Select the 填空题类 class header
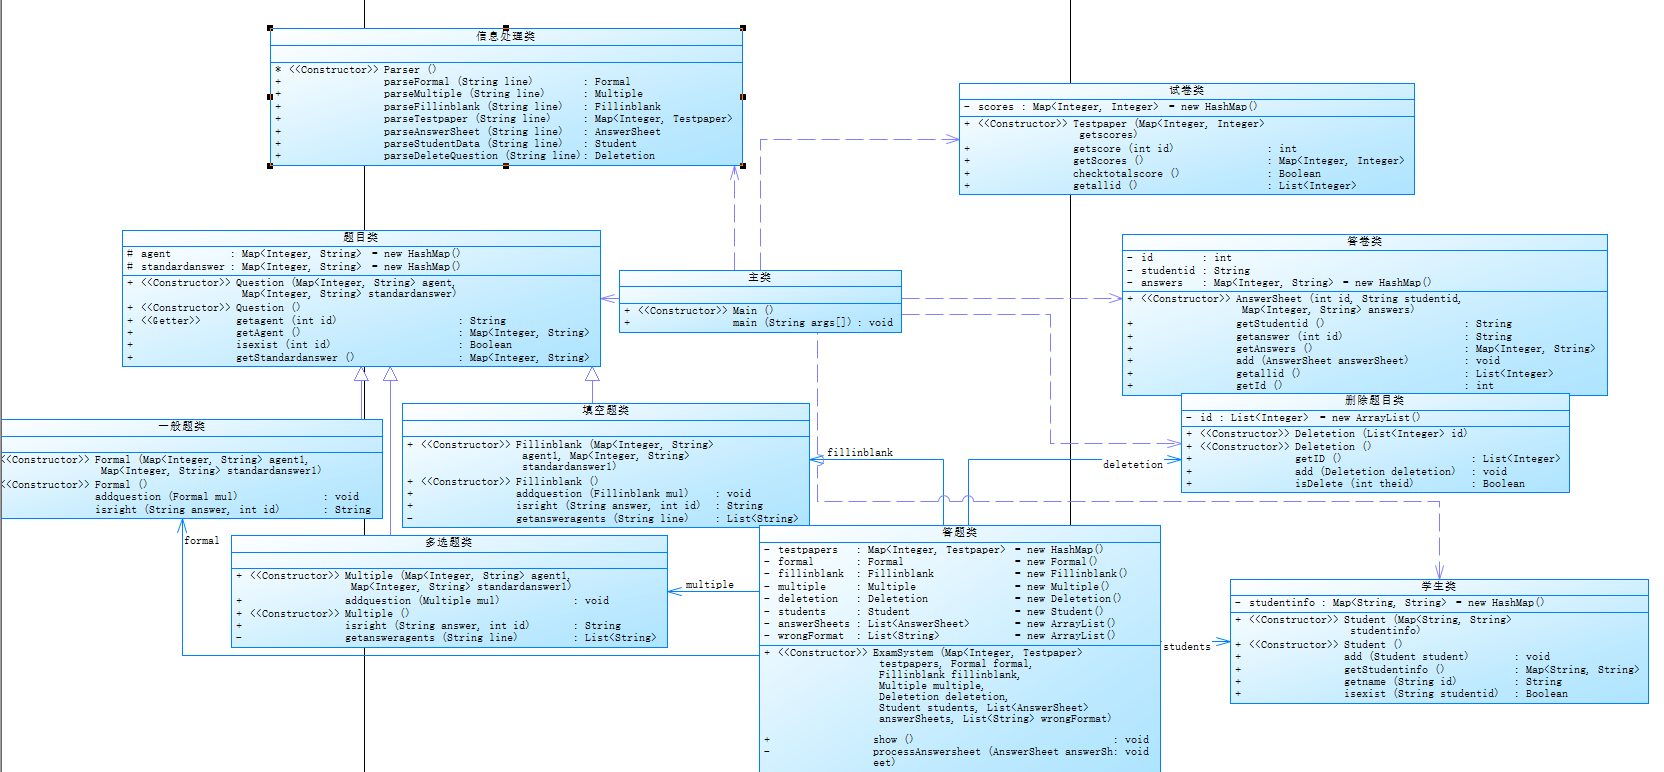1664x772 pixels. 606,410
